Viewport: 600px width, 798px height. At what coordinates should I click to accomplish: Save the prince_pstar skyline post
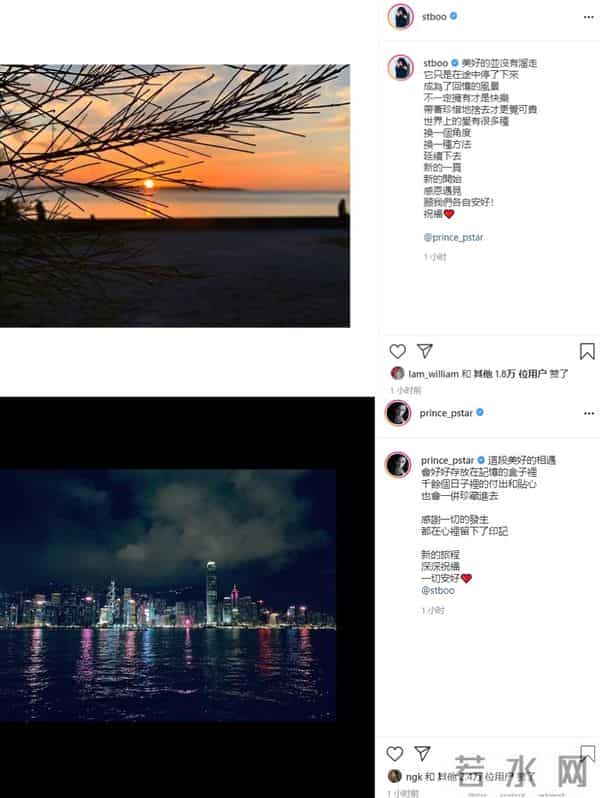click(587, 754)
